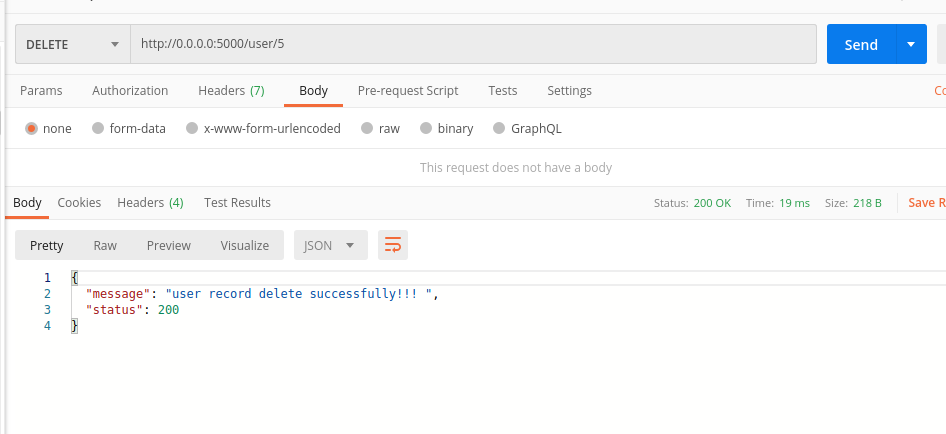The image size is (946, 434).
Task: Pick the raw body radio option
Action: 367,128
